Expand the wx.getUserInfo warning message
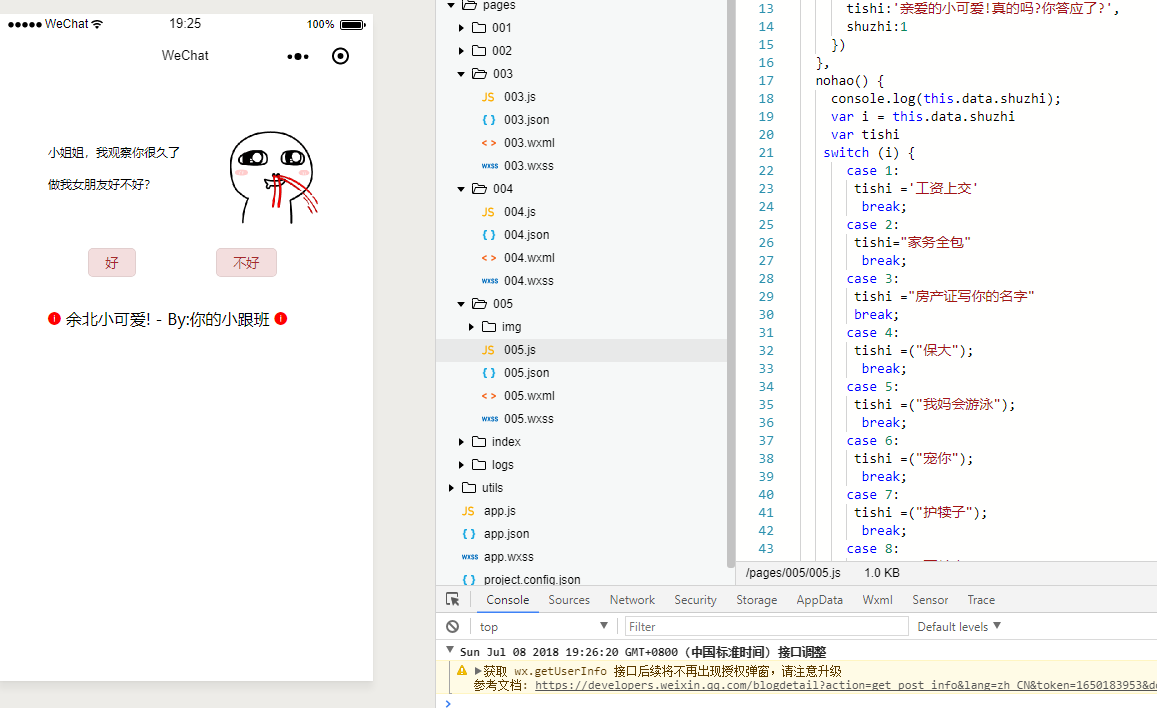 coord(478,670)
